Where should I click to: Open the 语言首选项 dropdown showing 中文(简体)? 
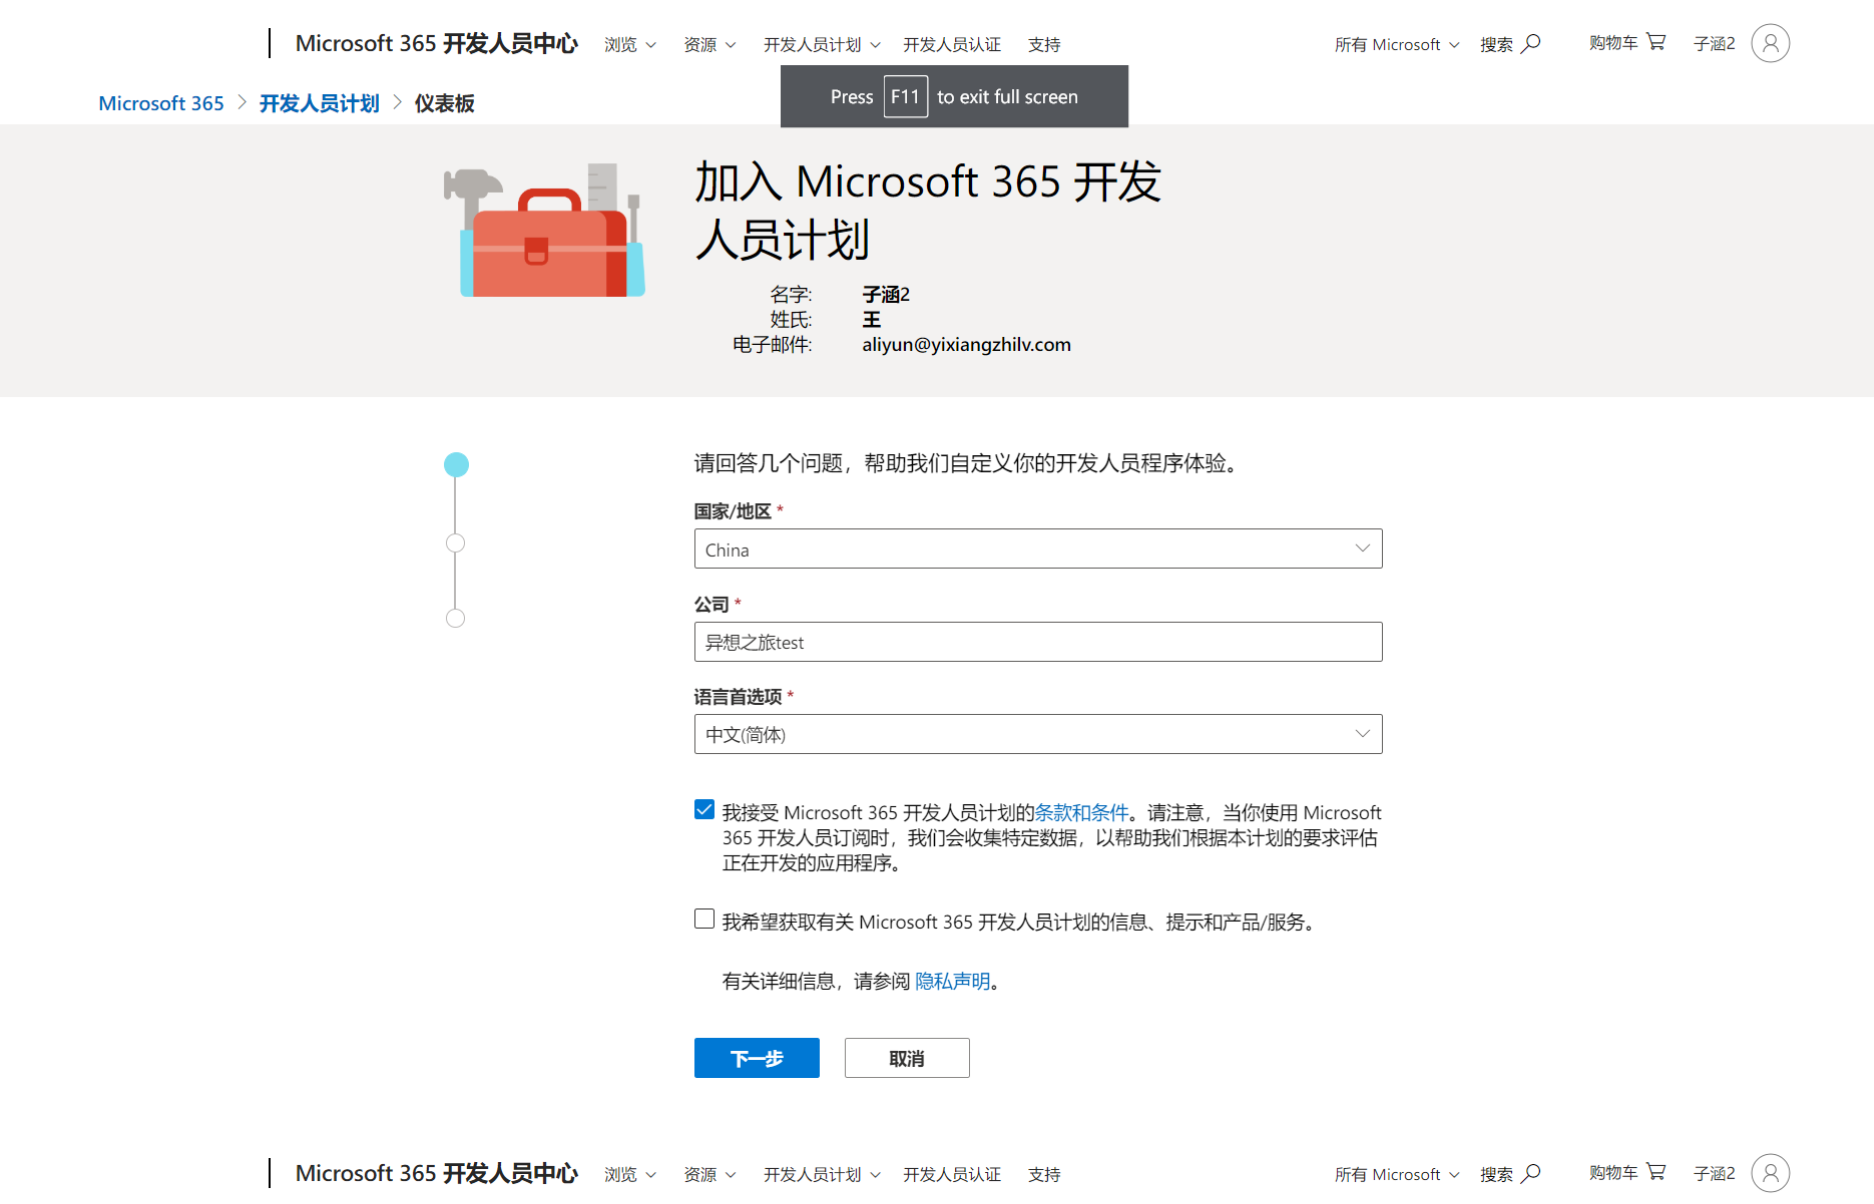tap(1038, 734)
